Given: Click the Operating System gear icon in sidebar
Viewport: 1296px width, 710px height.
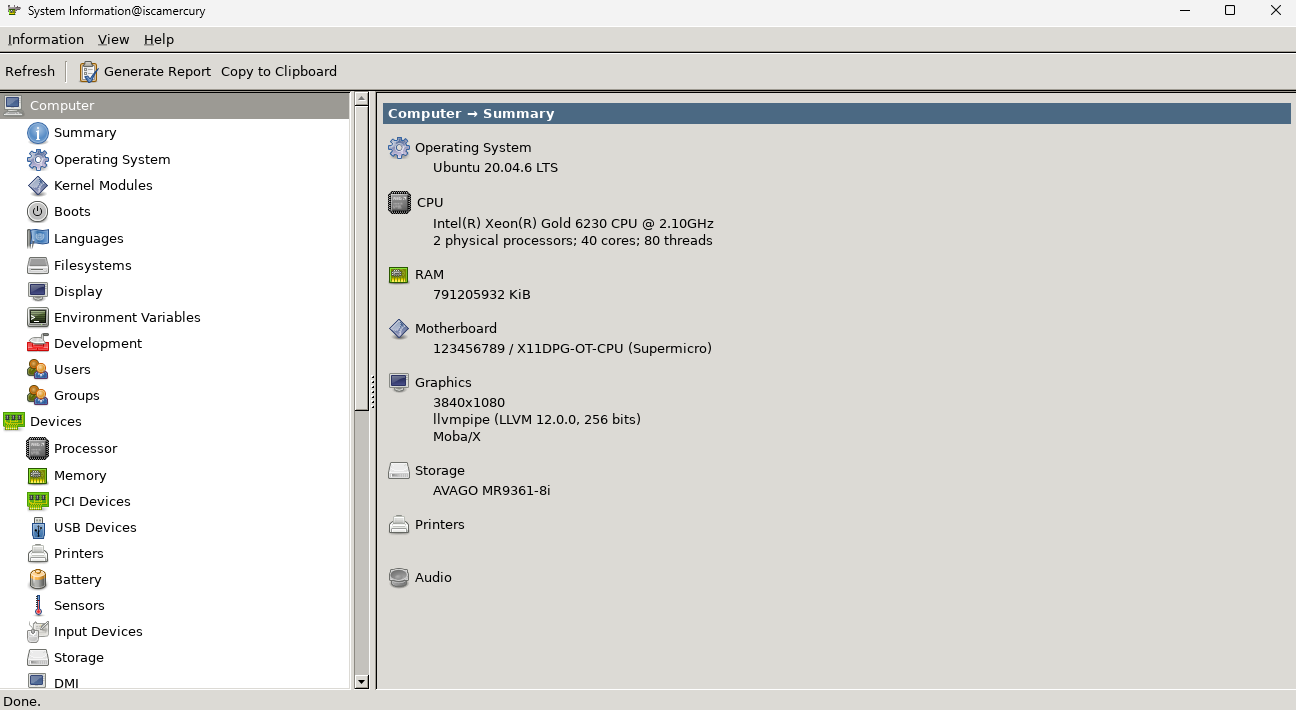Looking at the screenshot, I should pos(37,159).
